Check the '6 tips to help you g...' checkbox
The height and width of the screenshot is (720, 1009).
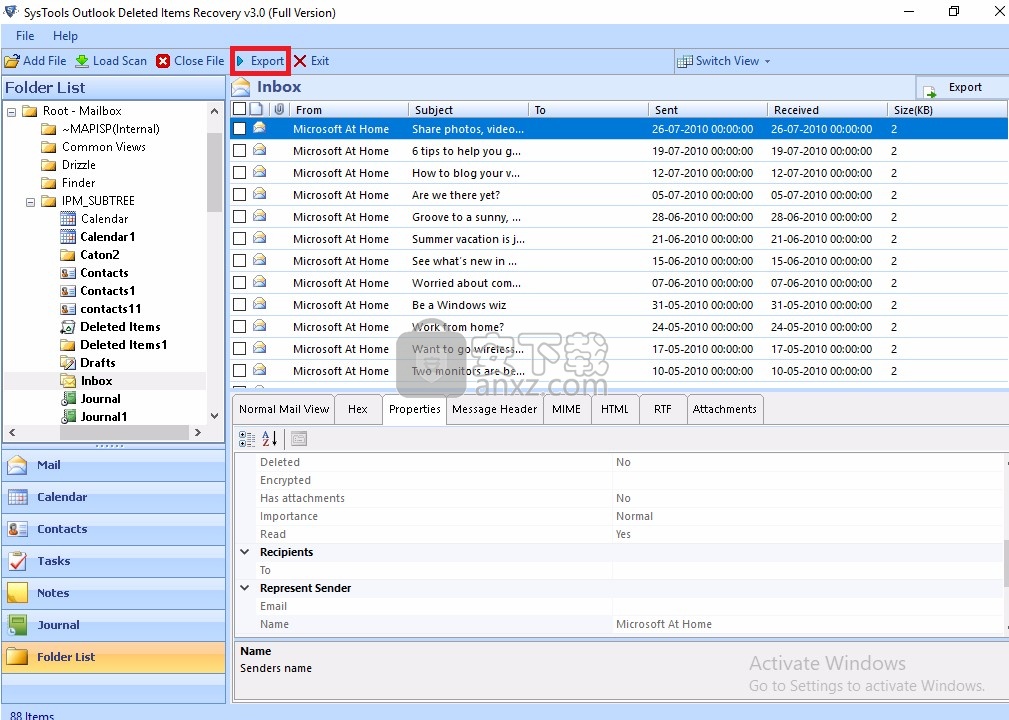239,151
